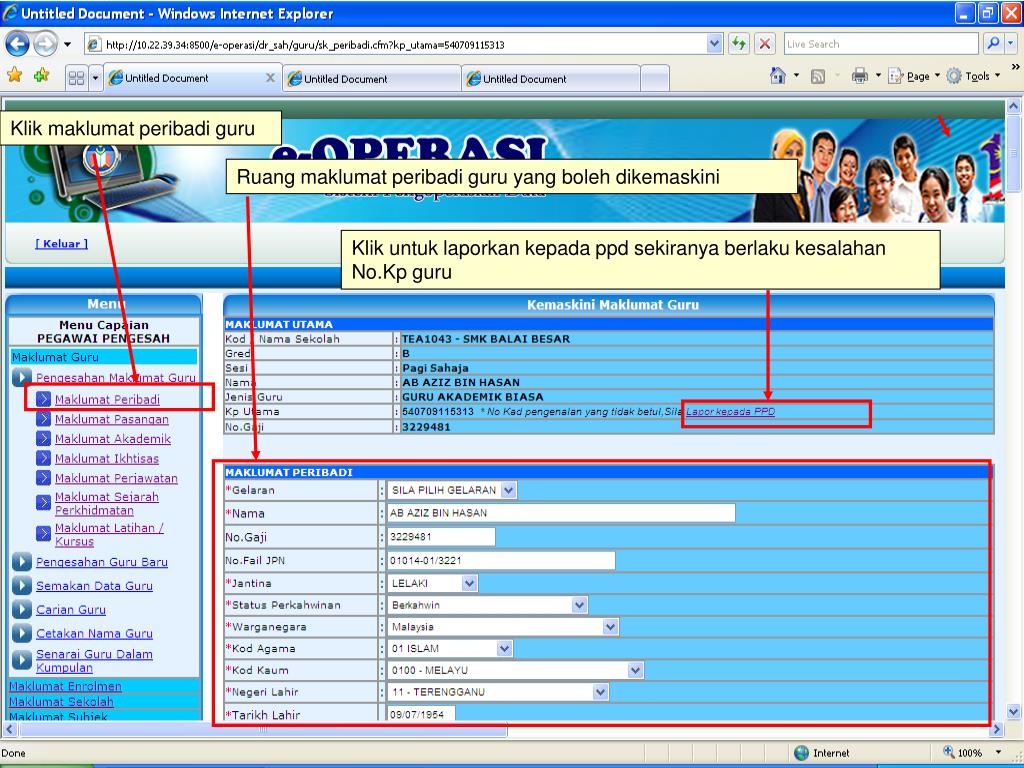Open the Warganegara dropdown showing Malaysia
This screenshot has width=1024, height=768.
[503, 627]
